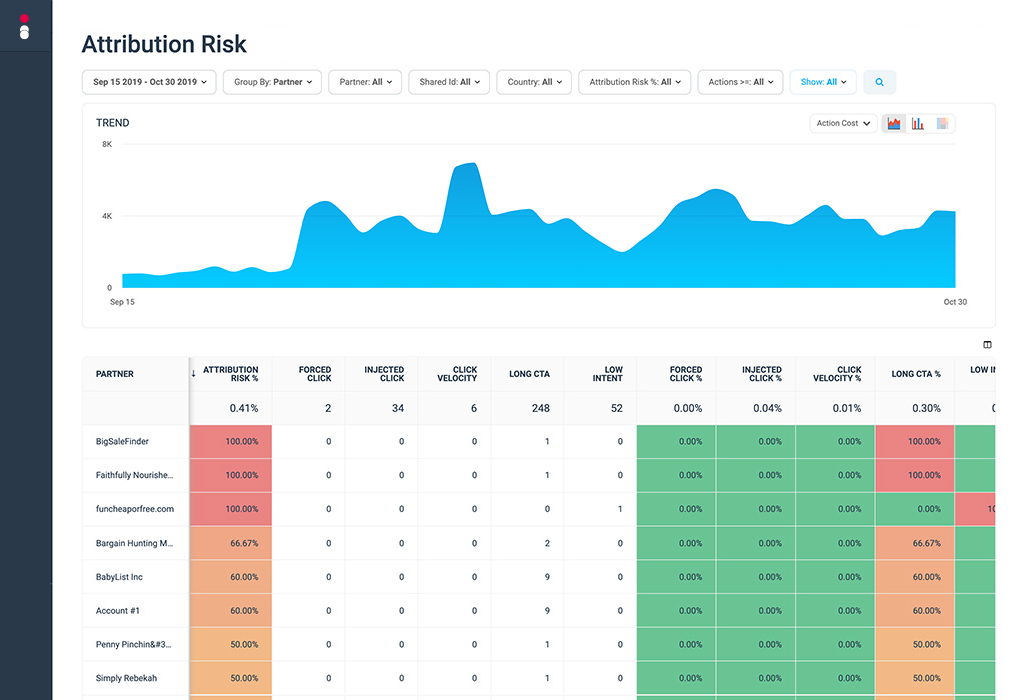The height and width of the screenshot is (700, 1024).
Task: Select the BigSaleFinder partner row
Action: coord(122,441)
